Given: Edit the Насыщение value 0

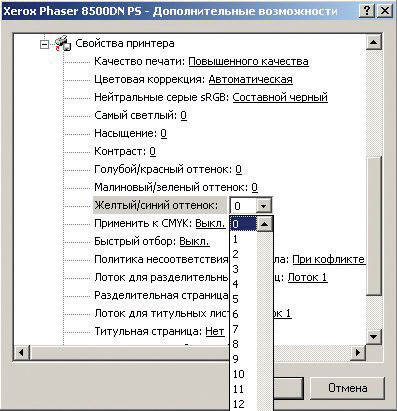Looking at the screenshot, I should pyautogui.click(x=163, y=133).
